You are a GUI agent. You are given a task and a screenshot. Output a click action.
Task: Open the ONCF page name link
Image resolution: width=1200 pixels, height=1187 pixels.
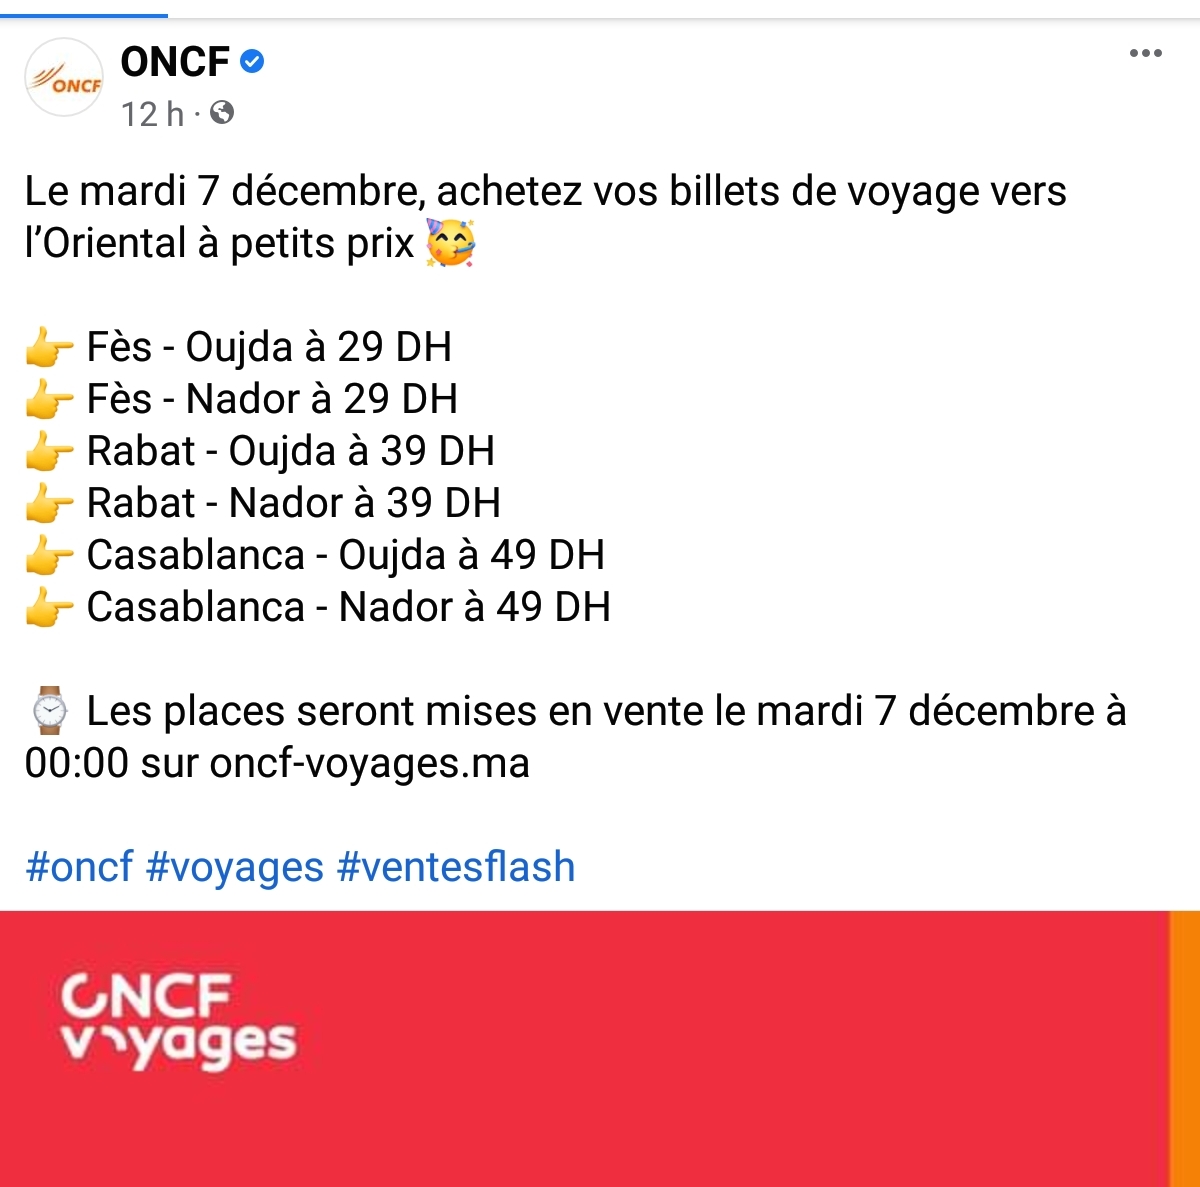176,62
